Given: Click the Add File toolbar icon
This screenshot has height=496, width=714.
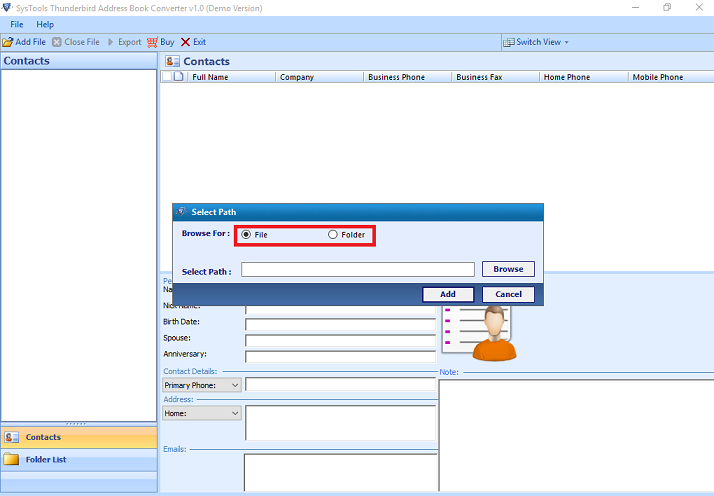Looking at the screenshot, I should pyautogui.click(x=8, y=42).
